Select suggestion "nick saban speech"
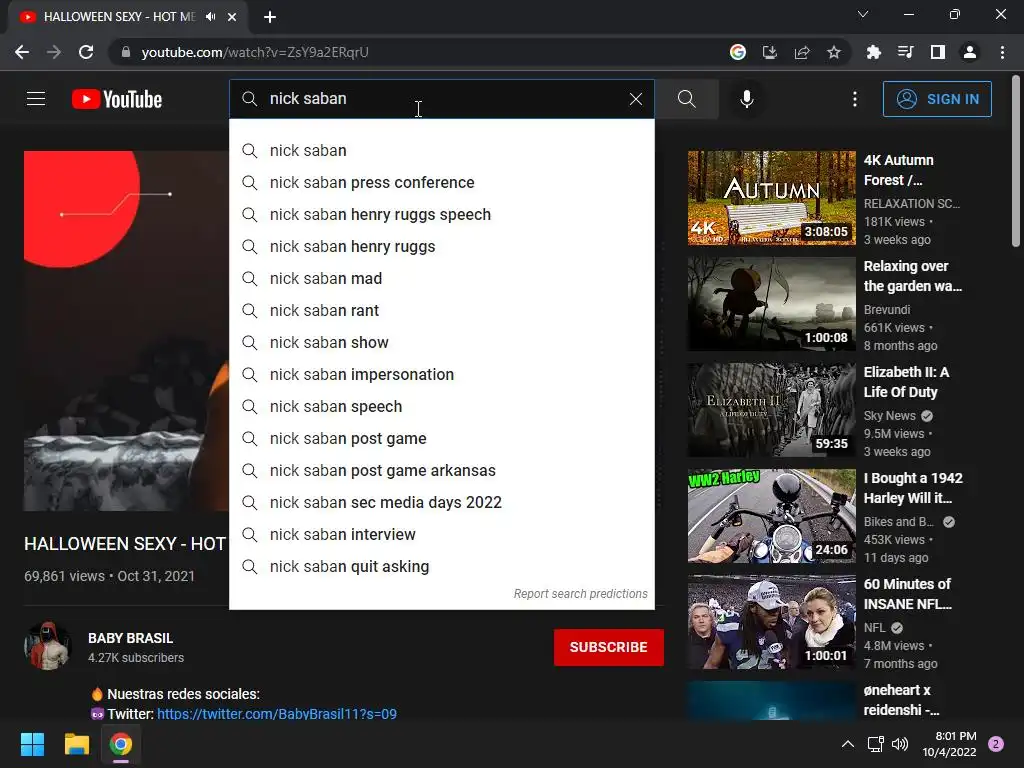 pos(441,406)
